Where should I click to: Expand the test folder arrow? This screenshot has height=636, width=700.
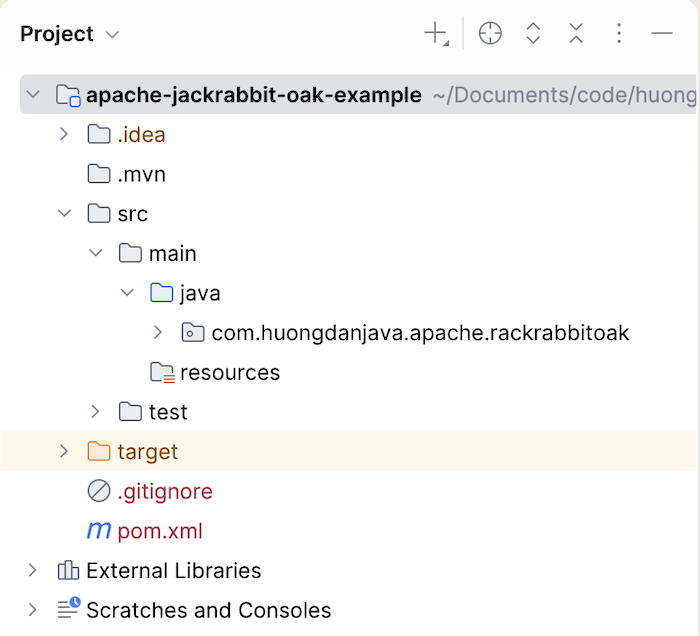point(96,412)
